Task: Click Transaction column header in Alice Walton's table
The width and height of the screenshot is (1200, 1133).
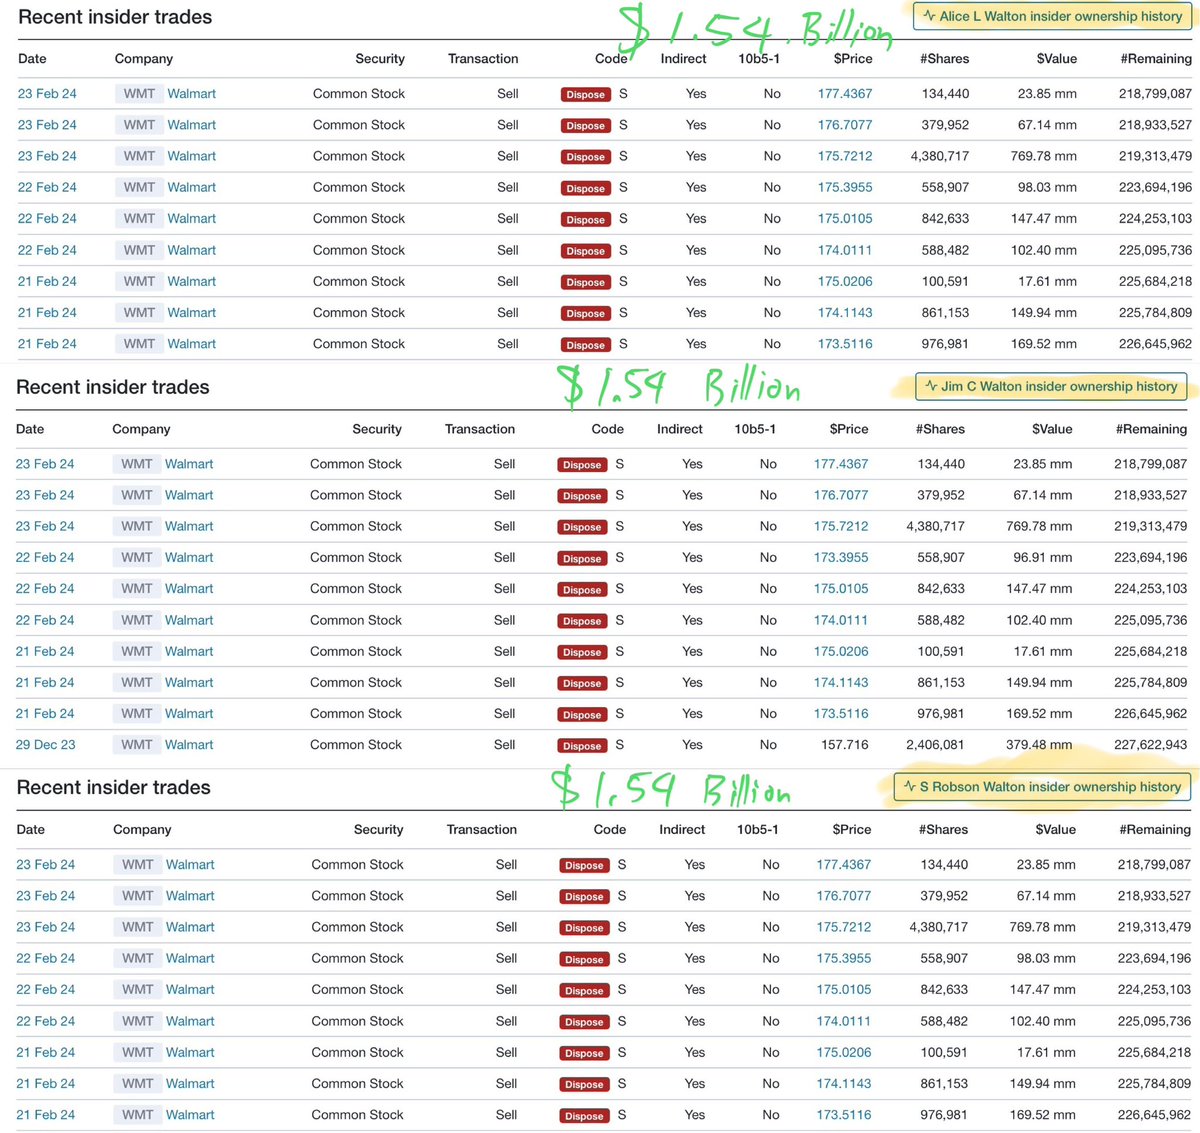Action: click(x=483, y=59)
